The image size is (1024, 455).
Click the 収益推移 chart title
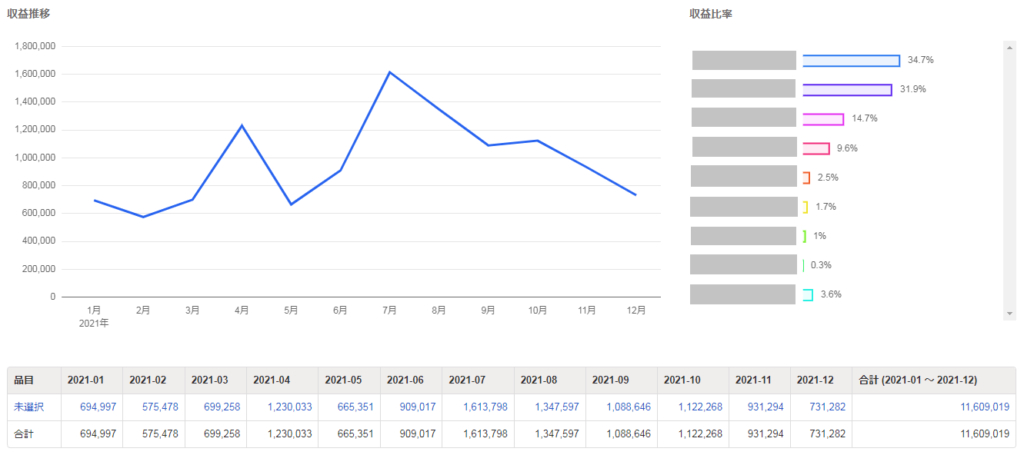click(x=29, y=13)
